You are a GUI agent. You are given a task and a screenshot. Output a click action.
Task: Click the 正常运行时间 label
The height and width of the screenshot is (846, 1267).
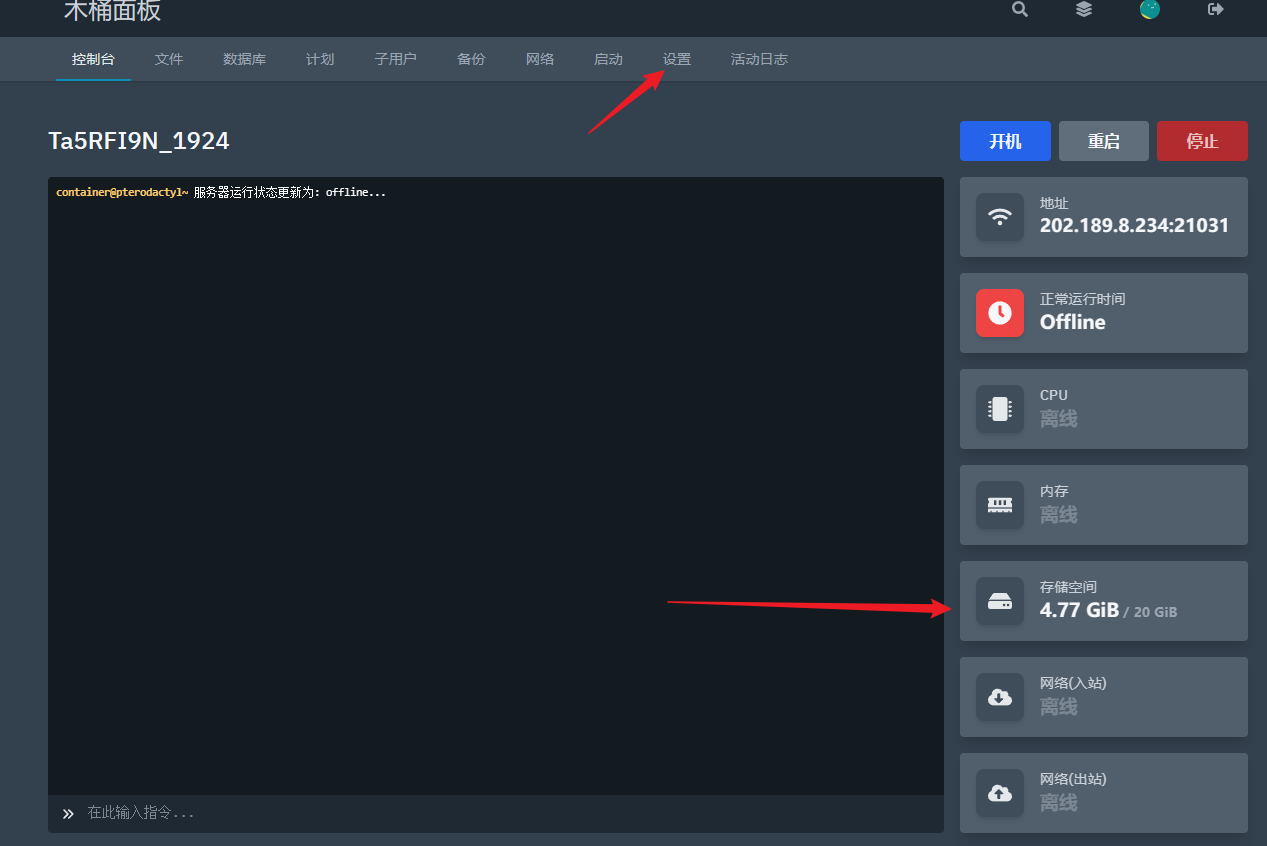pyautogui.click(x=1083, y=299)
